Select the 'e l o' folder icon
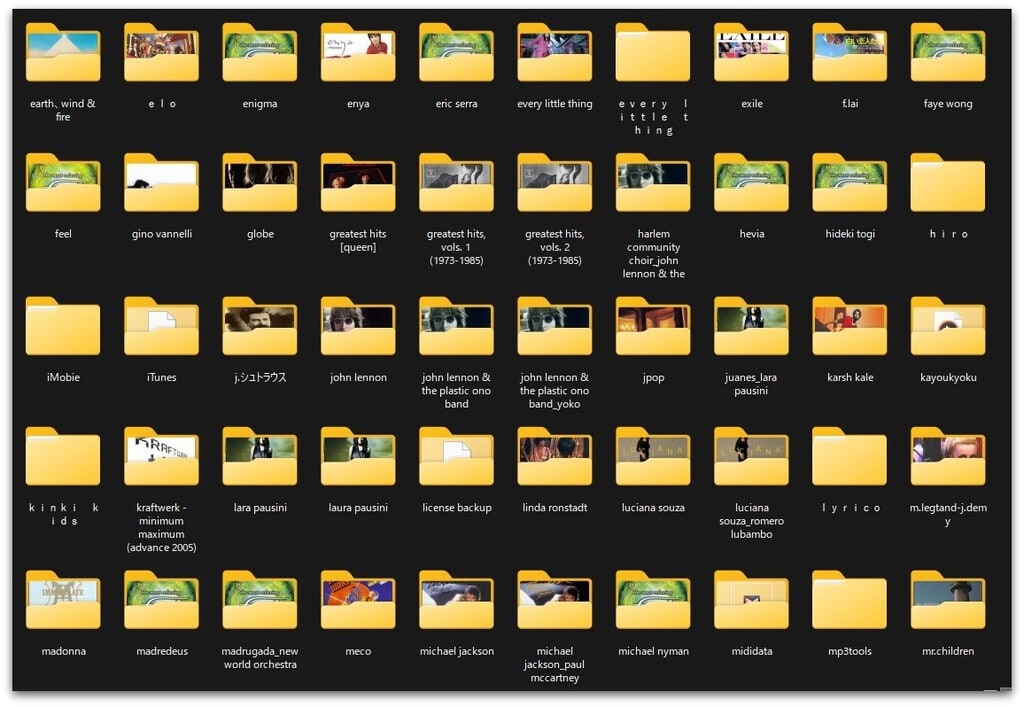This screenshot has width=1024, height=707. pos(161,52)
